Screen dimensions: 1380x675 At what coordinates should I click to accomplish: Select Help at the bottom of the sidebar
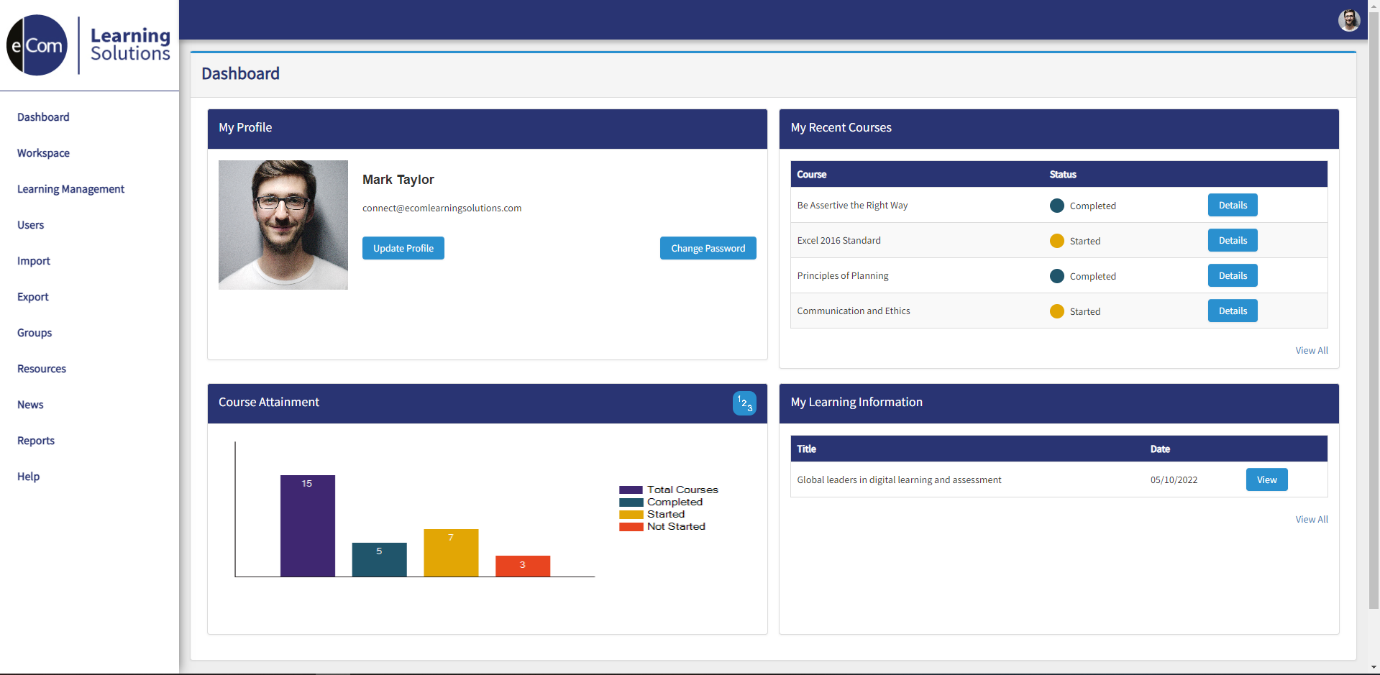(27, 476)
